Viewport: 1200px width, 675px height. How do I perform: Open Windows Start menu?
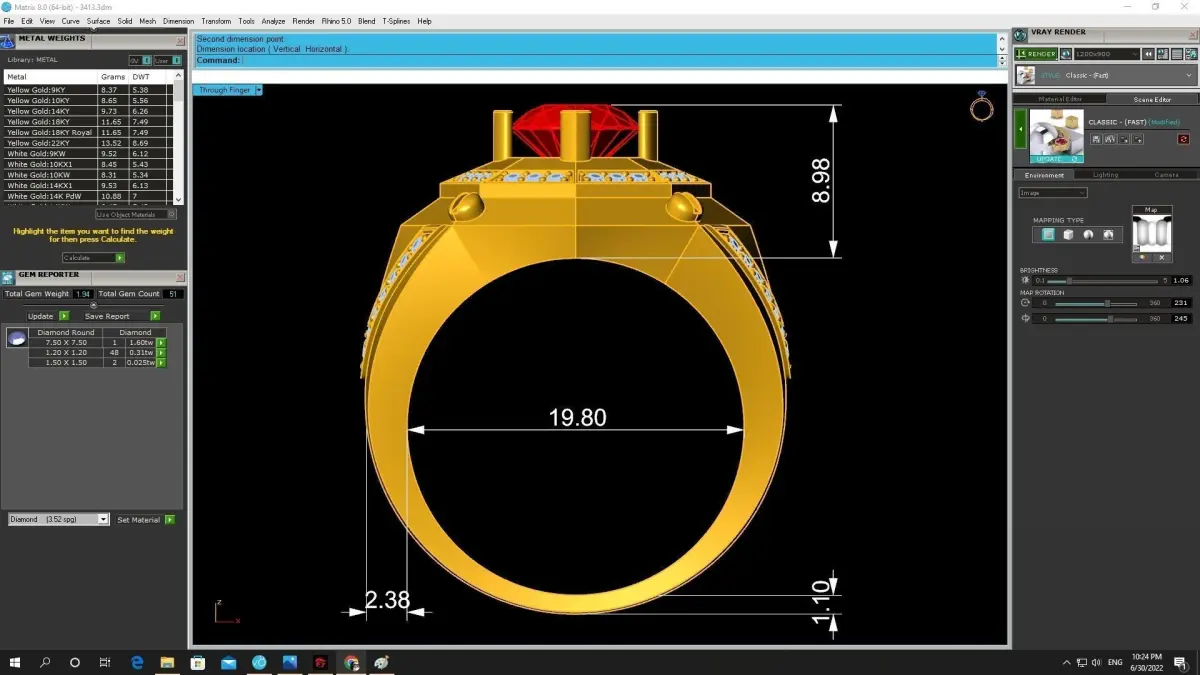tap(15, 662)
